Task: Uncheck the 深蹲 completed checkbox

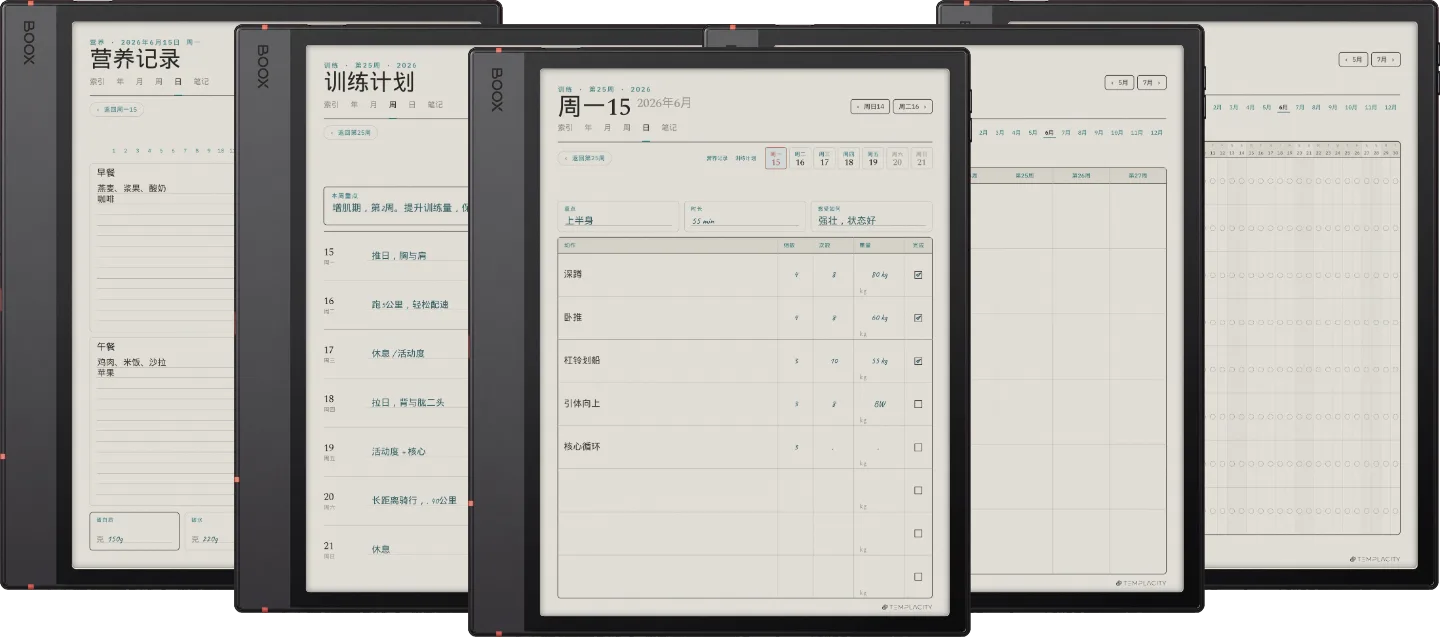Action: pyautogui.click(x=918, y=275)
